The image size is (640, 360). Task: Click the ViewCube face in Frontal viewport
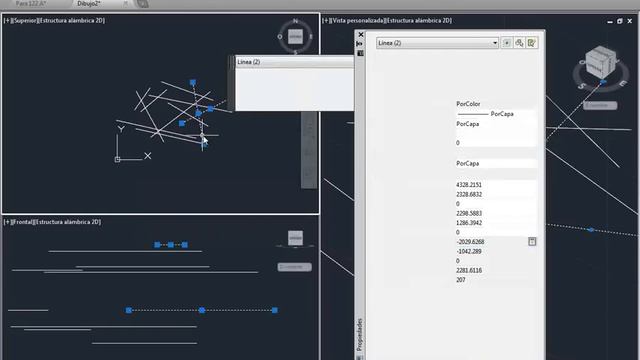[296, 238]
